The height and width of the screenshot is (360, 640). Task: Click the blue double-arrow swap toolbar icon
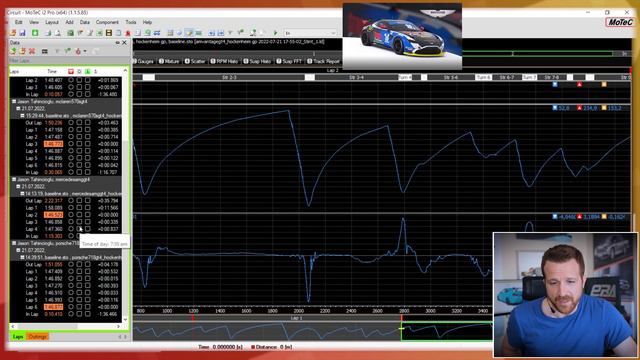157,33
